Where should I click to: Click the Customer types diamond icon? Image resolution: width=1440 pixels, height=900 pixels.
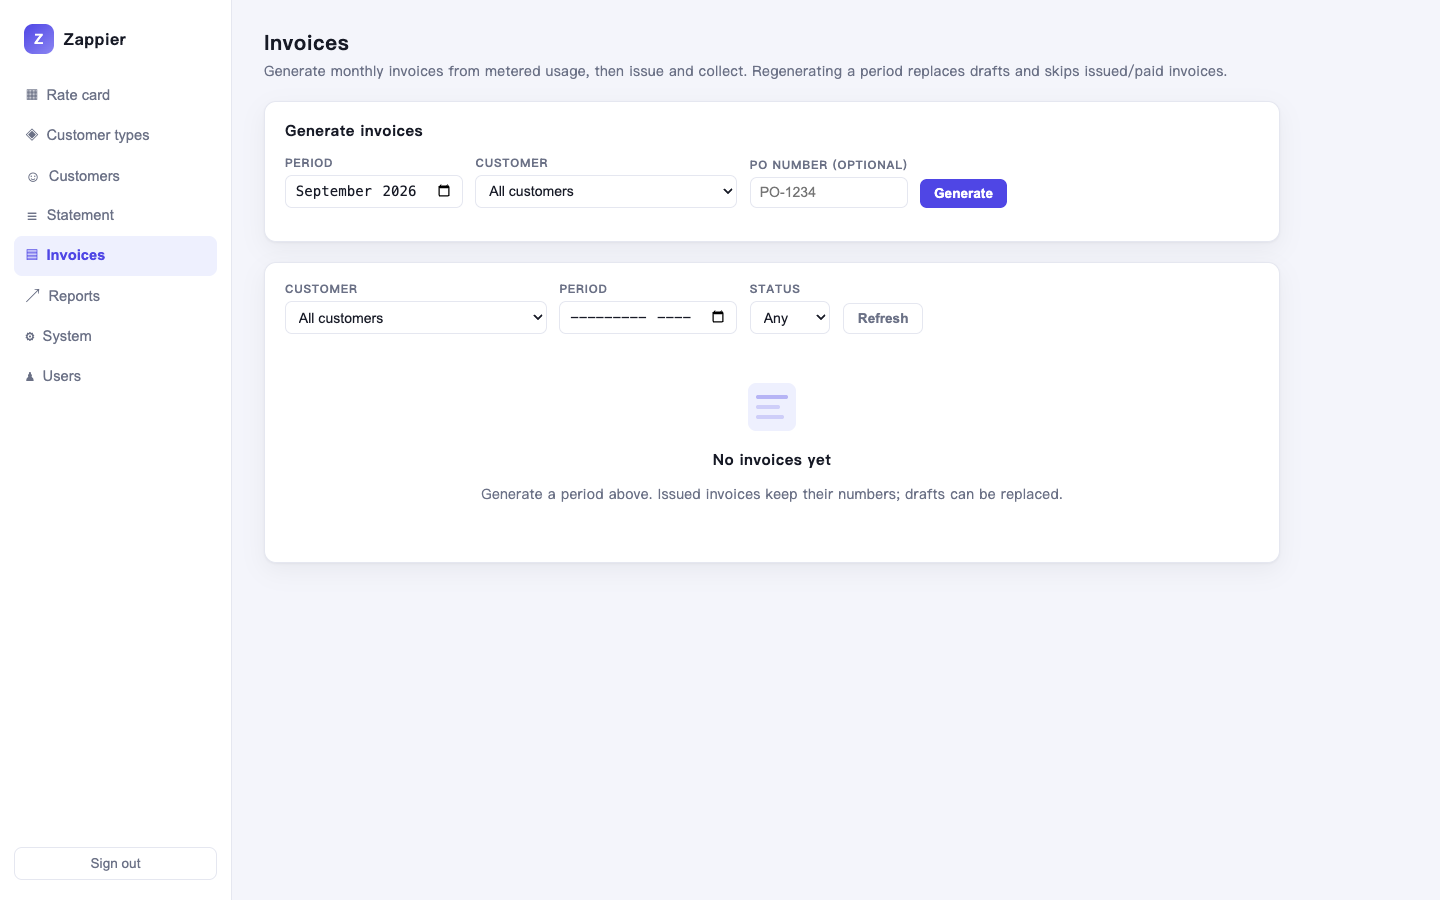pyautogui.click(x=32, y=135)
